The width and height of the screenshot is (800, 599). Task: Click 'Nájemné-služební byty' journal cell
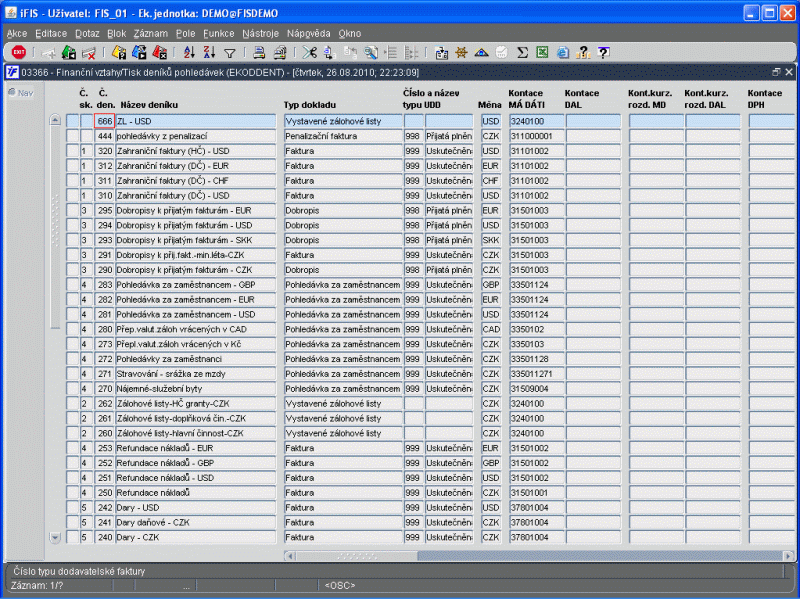[x=195, y=389]
